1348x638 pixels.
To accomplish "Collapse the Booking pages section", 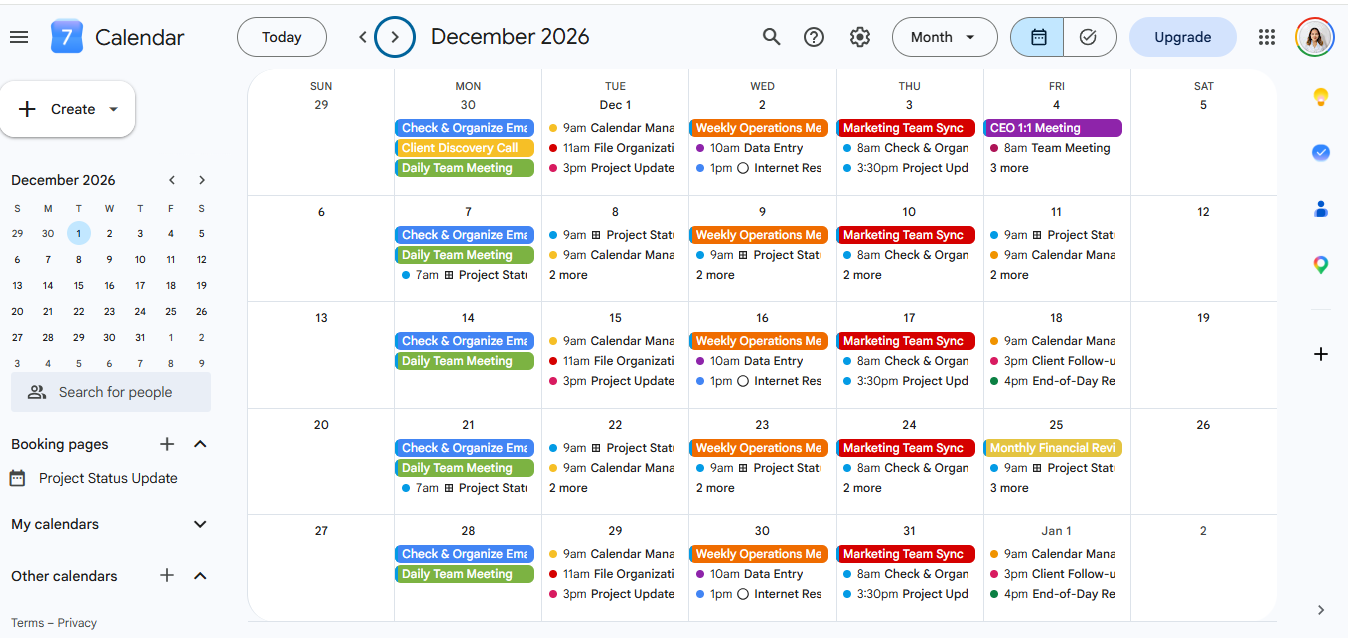I will 200,444.
